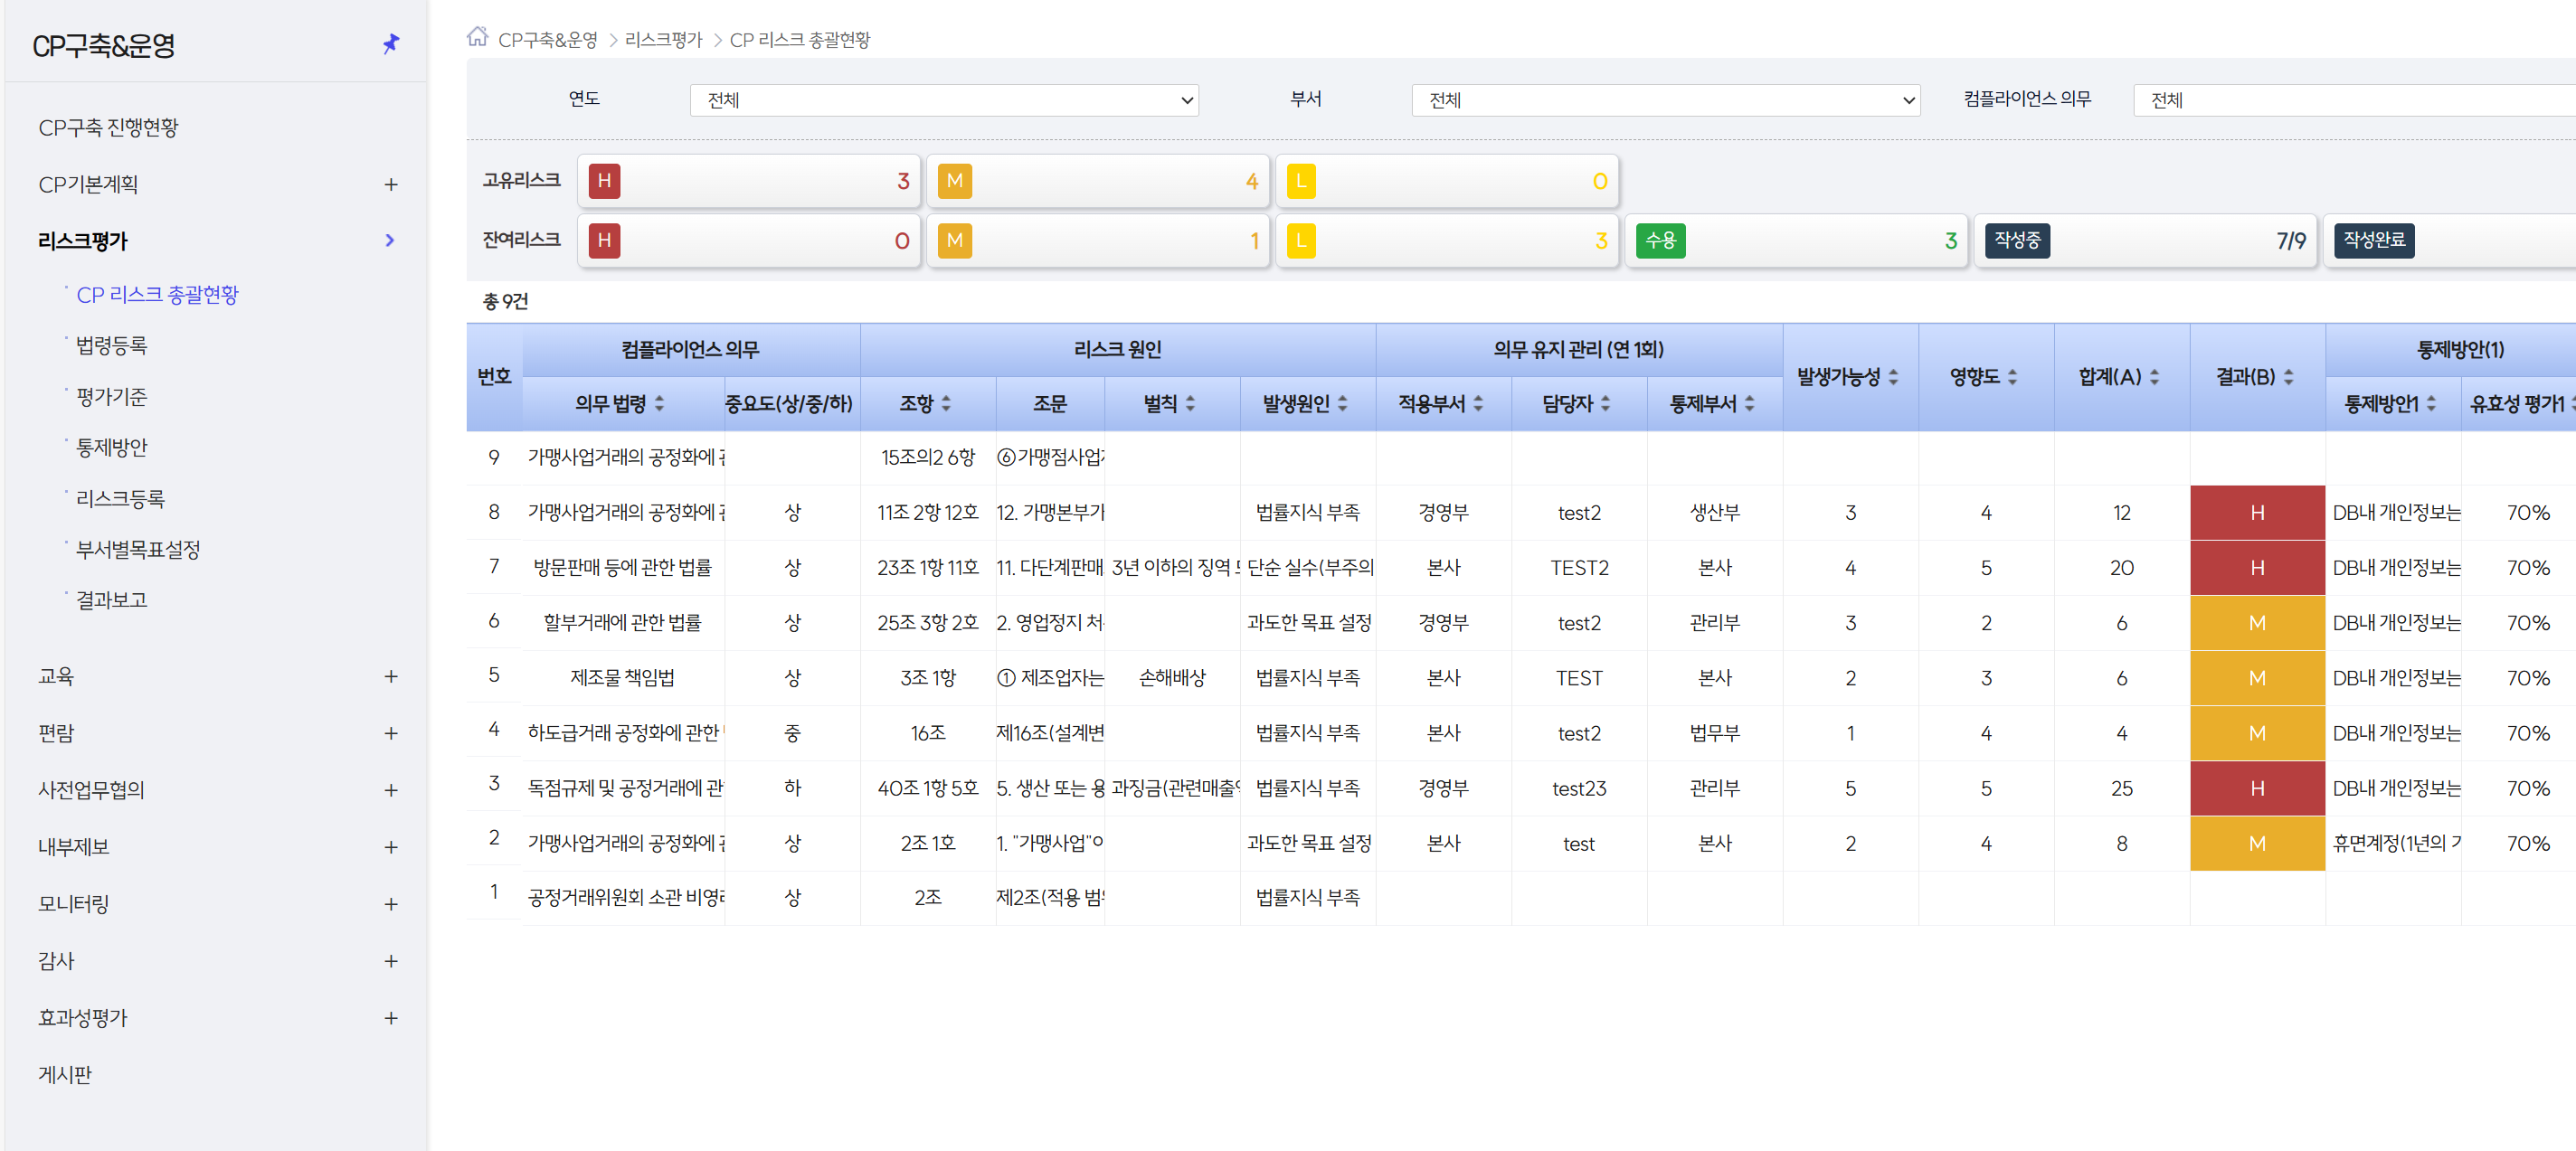Click row 7 law 방문판매 등에 관한 법률
The width and height of the screenshot is (2576, 1151).
[622, 568]
